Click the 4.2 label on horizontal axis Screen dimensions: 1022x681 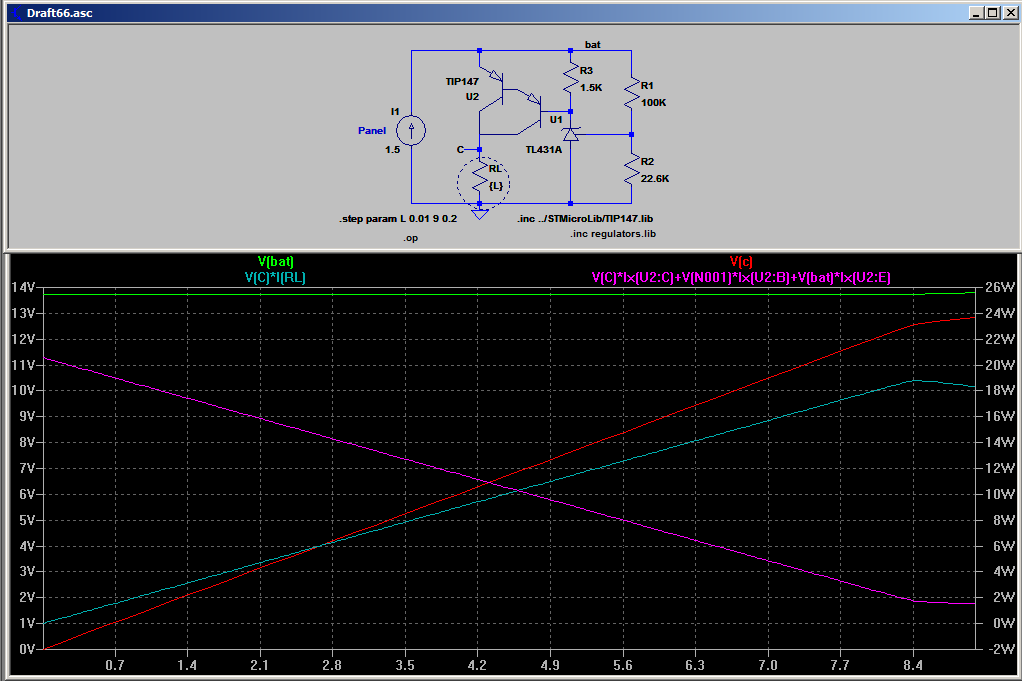pyautogui.click(x=477, y=665)
